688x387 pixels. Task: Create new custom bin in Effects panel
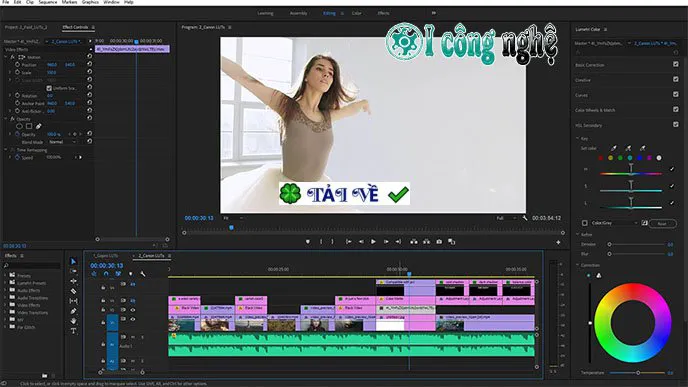point(44,376)
